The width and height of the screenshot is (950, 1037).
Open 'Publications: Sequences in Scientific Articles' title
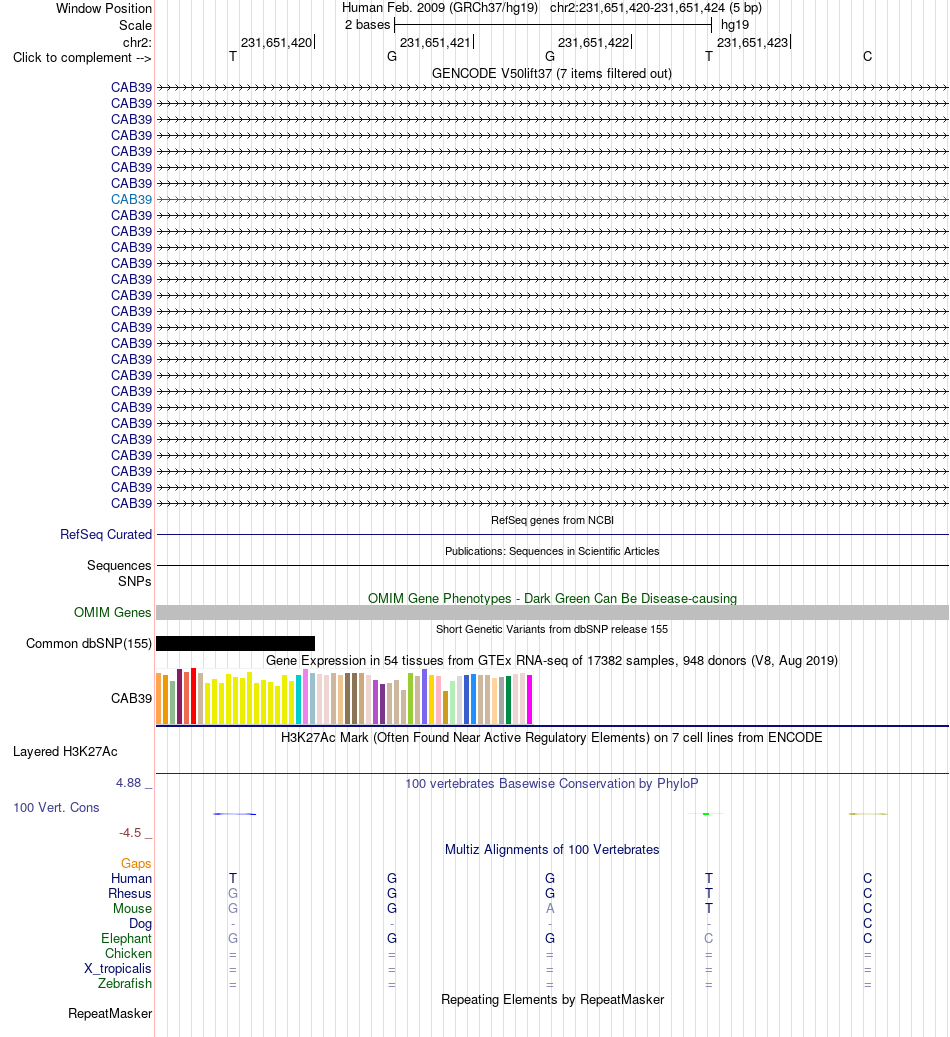pyautogui.click(x=552, y=552)
